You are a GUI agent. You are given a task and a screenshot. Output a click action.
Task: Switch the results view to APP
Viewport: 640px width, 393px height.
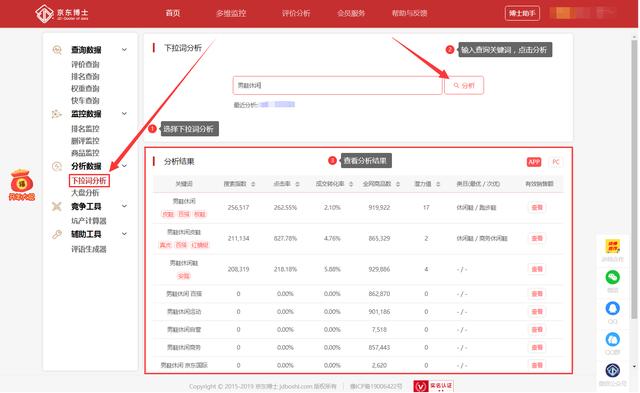(x=534, y=162)
